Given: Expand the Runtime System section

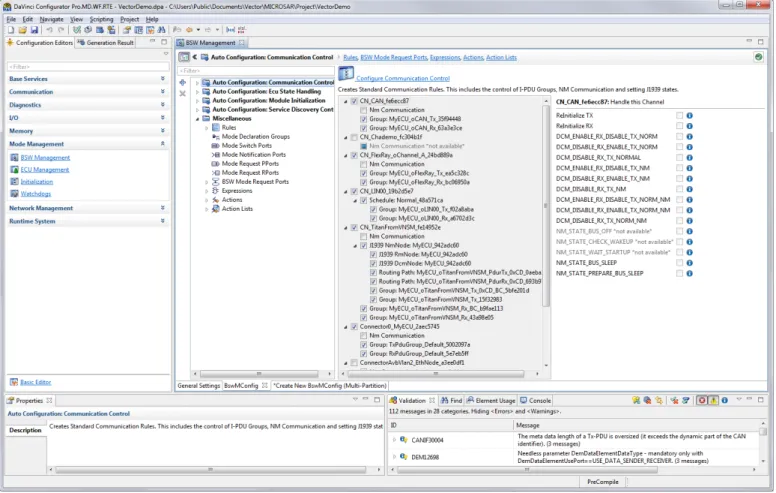Looking at the screenshot, I should point(163,221).
